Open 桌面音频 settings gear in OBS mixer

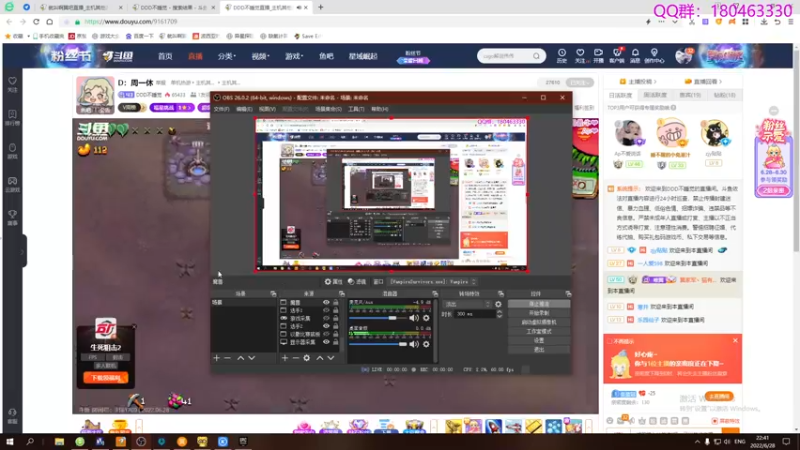tap(426, 344)
